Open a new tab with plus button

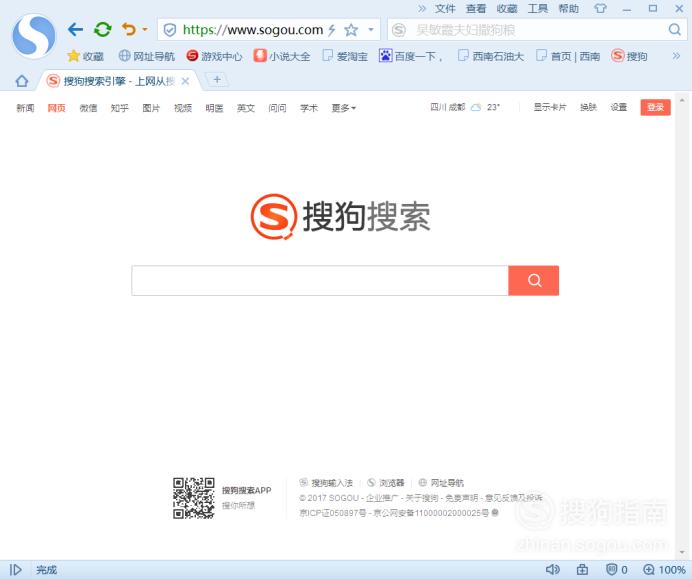(217, 79)
